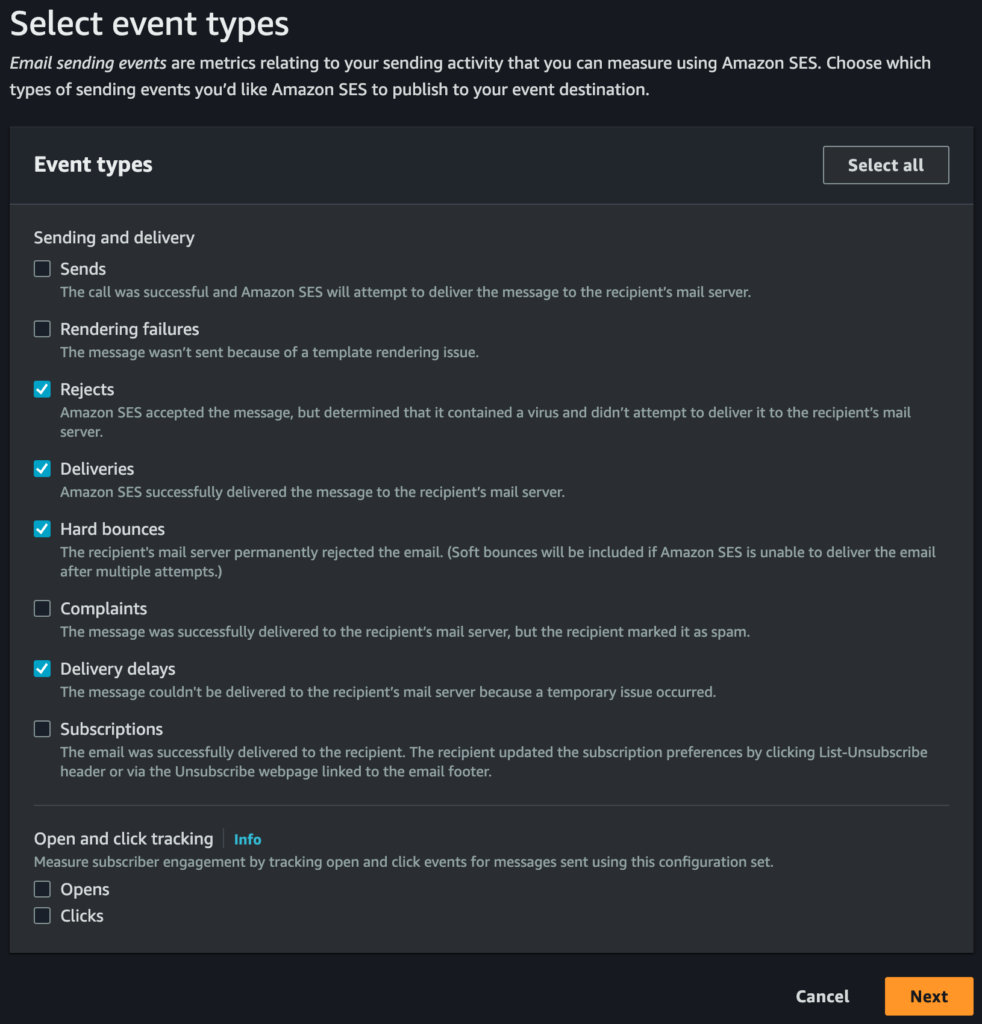Click the Opens label text

click(x=85, y=889)
